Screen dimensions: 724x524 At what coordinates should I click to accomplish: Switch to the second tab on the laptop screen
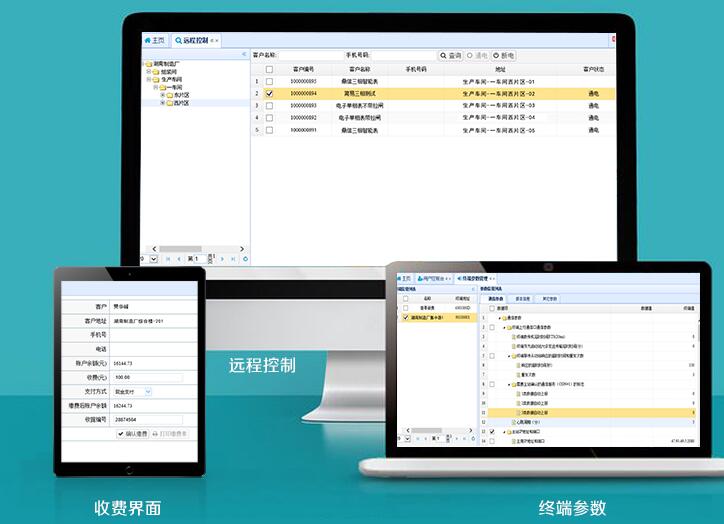(x=433, y=278)
